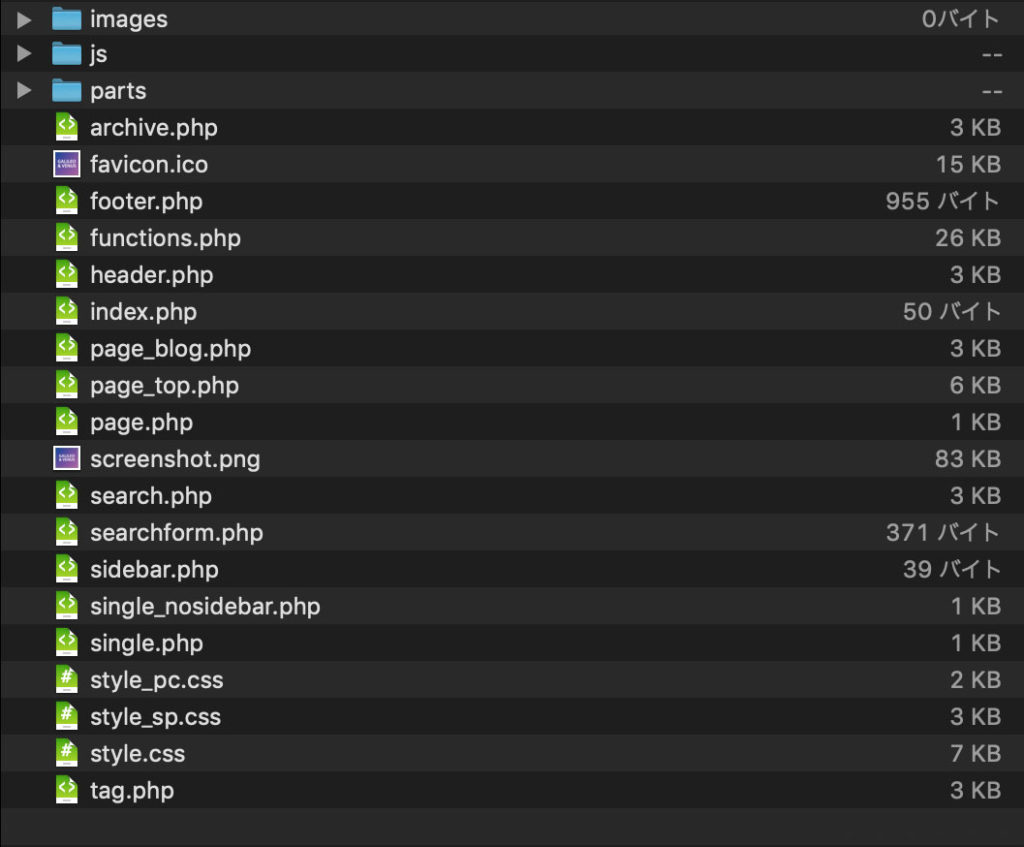This screenshot has height=847, width=1024.
Task: Click the 83 KB size of screenshot.png
Action: [968, 458]
